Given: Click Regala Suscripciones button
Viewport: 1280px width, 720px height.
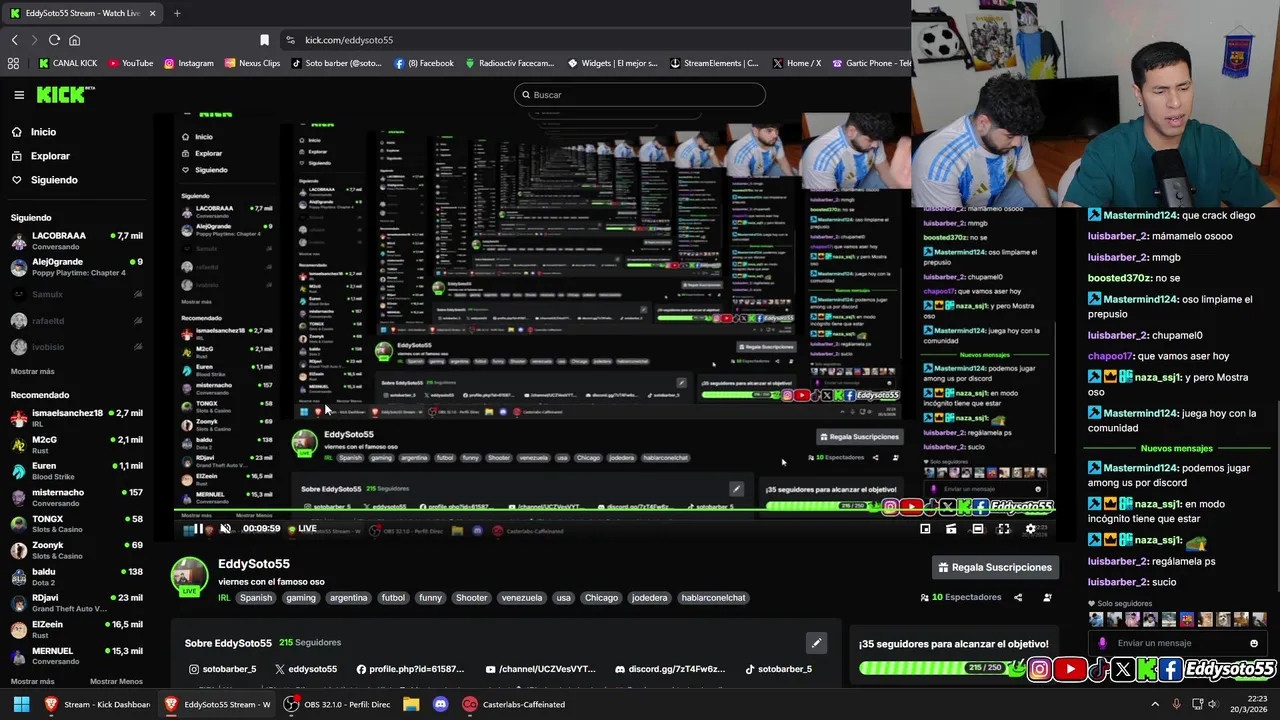Looking at the screenshot, I should [x=994, y=567].
